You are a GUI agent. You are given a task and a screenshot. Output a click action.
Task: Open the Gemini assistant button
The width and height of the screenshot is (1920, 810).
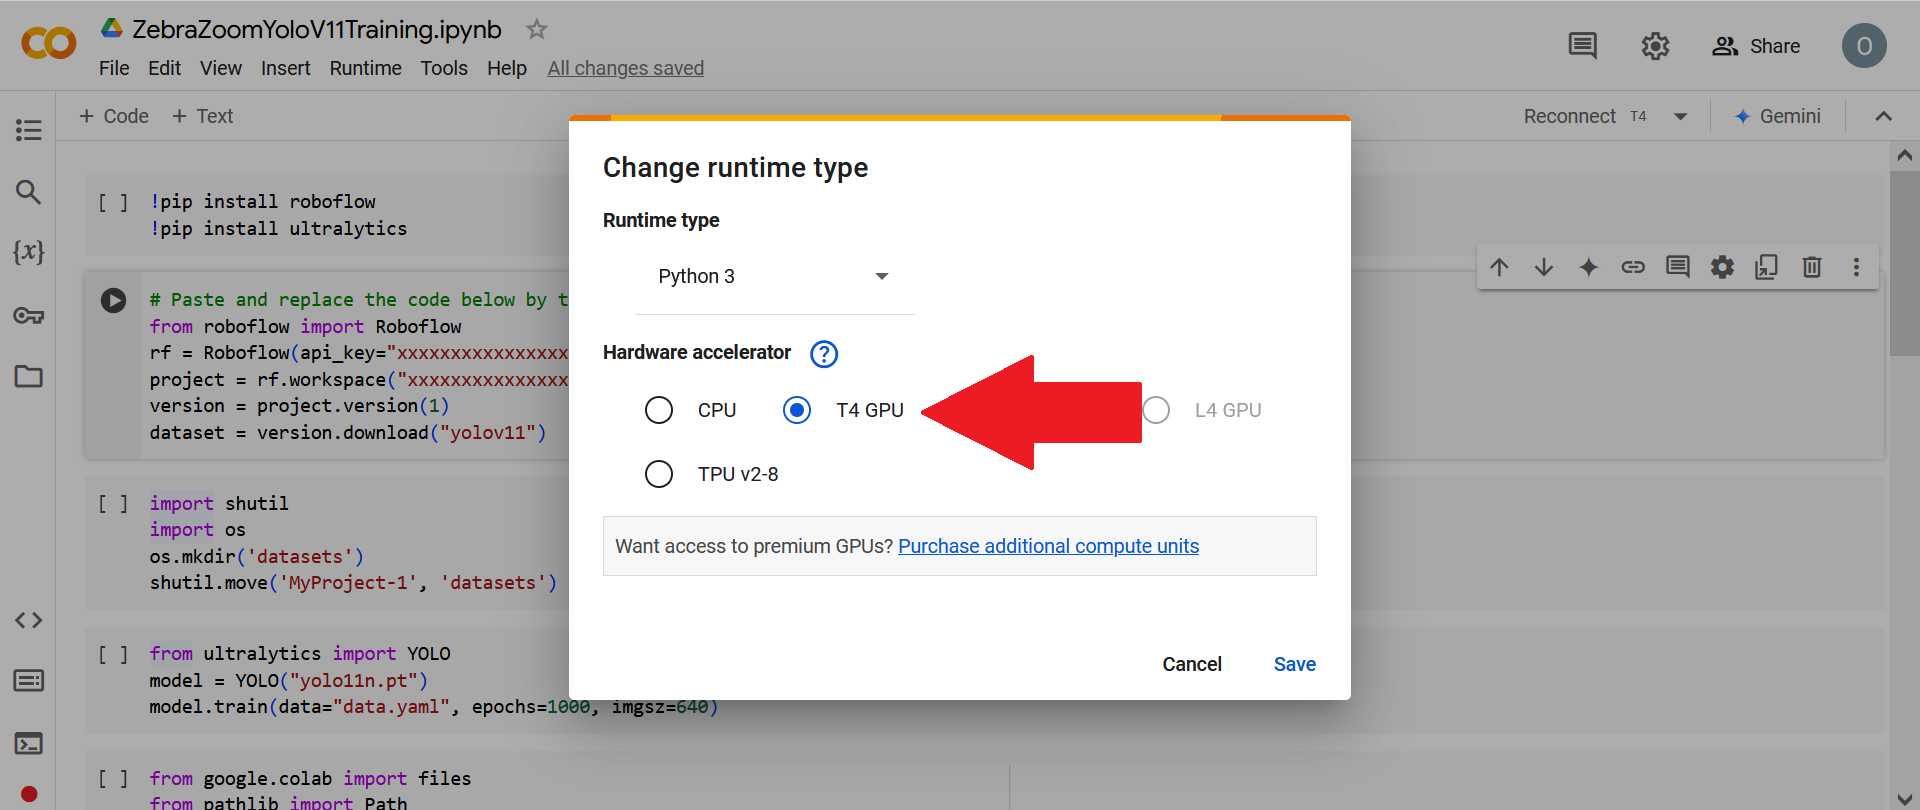[1778, 116]
